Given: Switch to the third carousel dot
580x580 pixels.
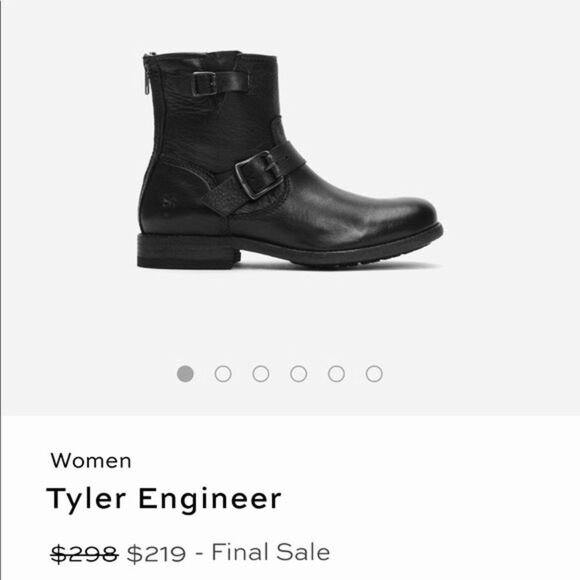Looking at the screenshot, I should click(x=261, y=374).
